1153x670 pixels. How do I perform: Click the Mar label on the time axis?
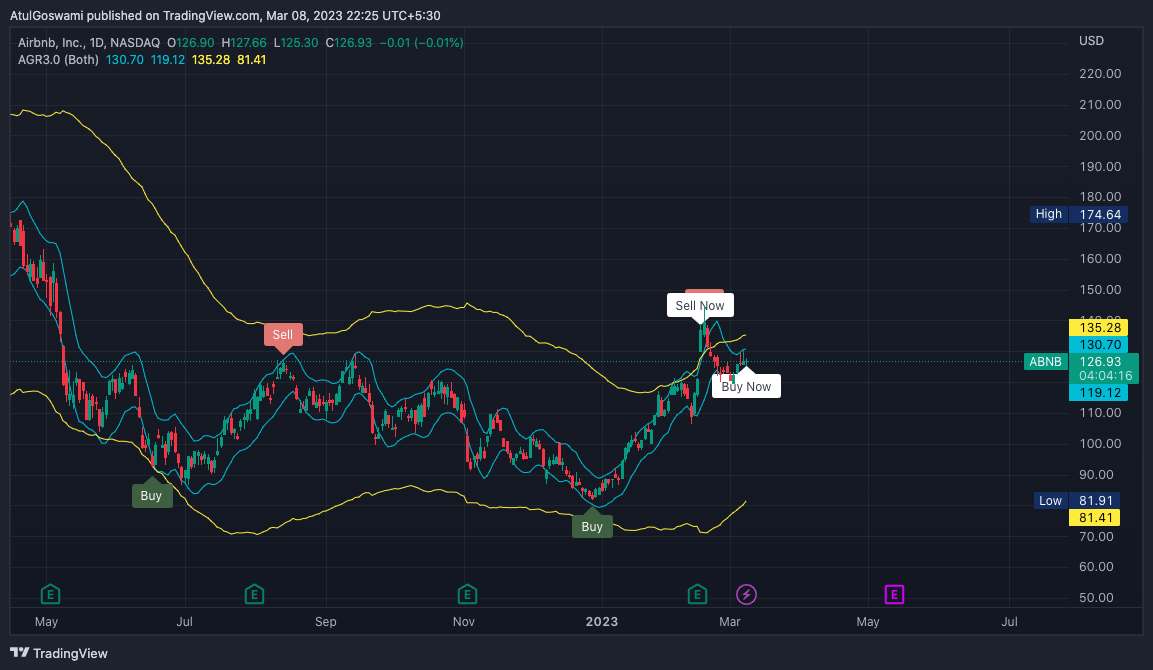729,621
